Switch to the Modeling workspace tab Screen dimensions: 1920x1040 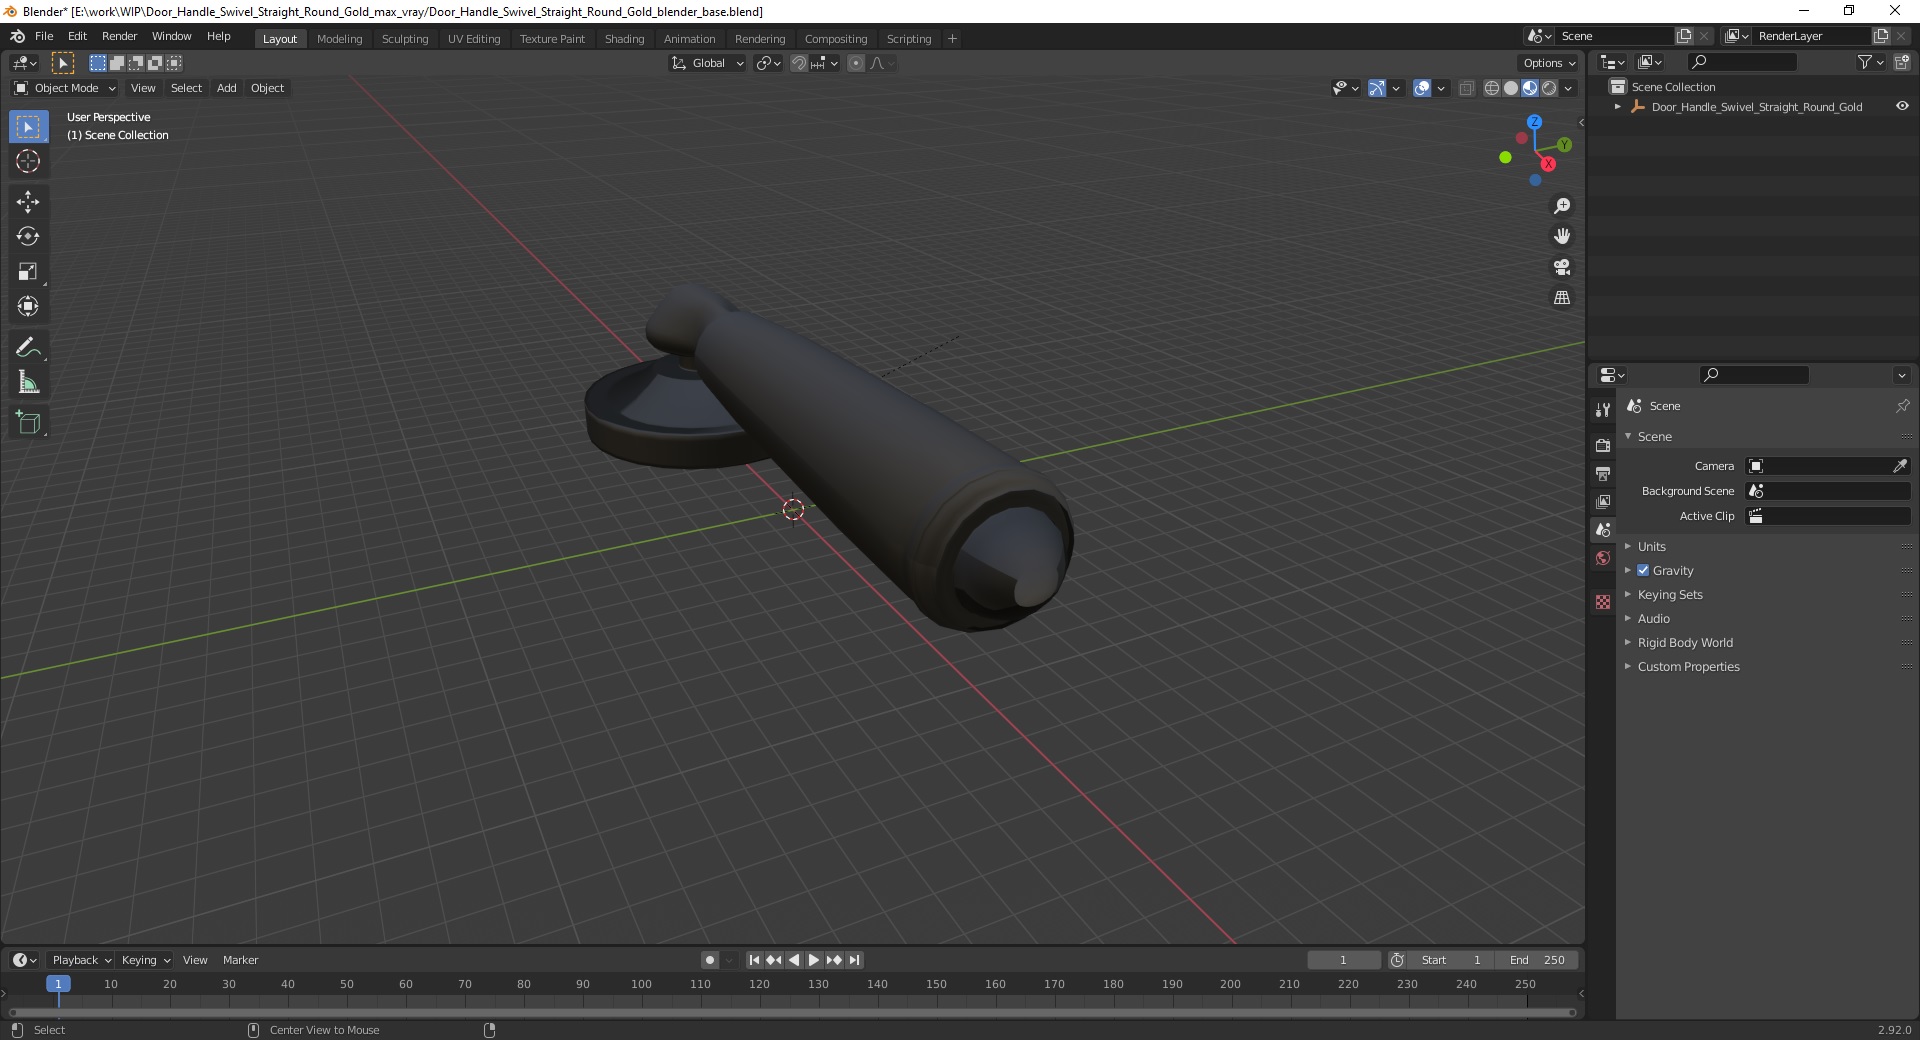(339, 38)
